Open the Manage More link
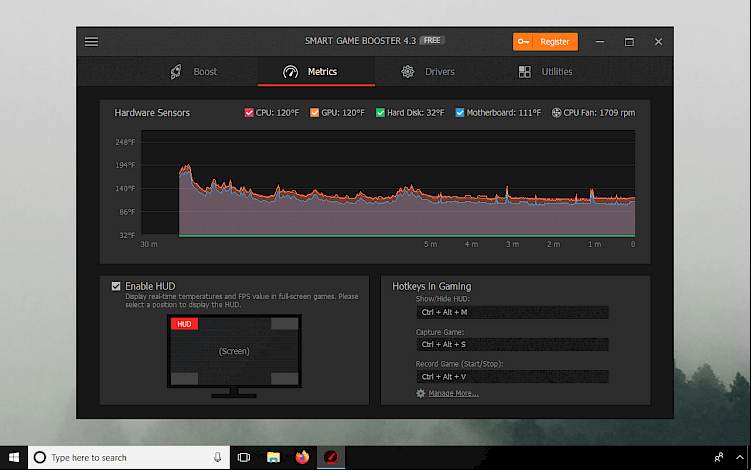Screen dimensions: 751x470 453,393
